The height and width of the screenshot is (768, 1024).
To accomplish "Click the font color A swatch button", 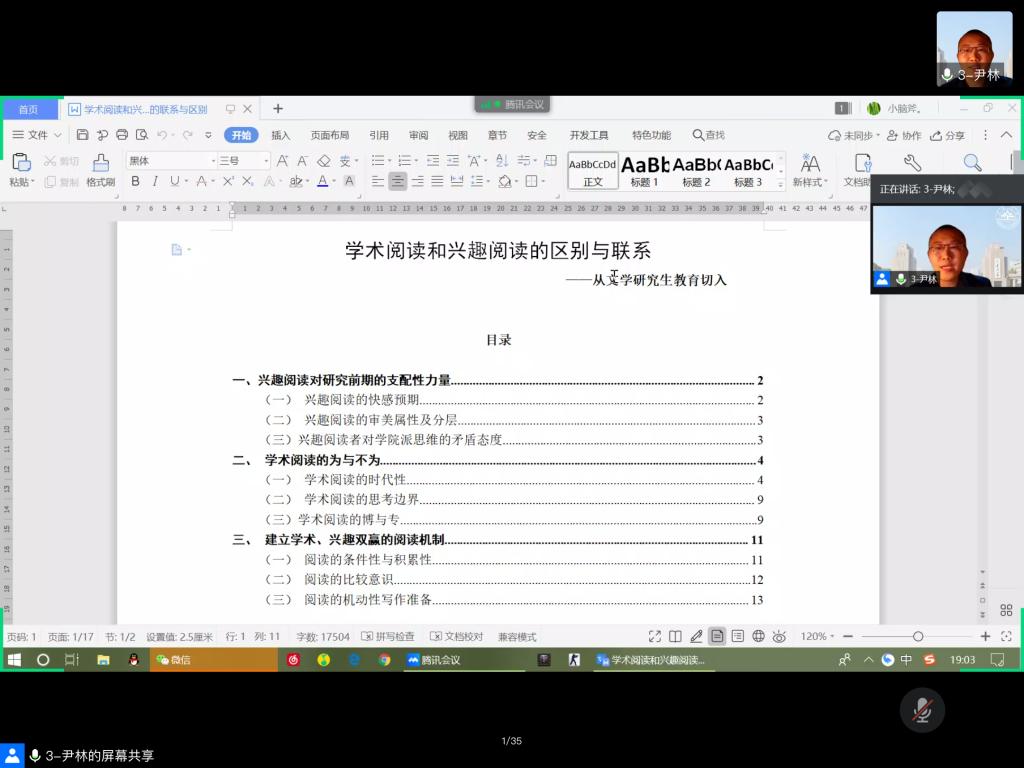I will pos(323,181).
